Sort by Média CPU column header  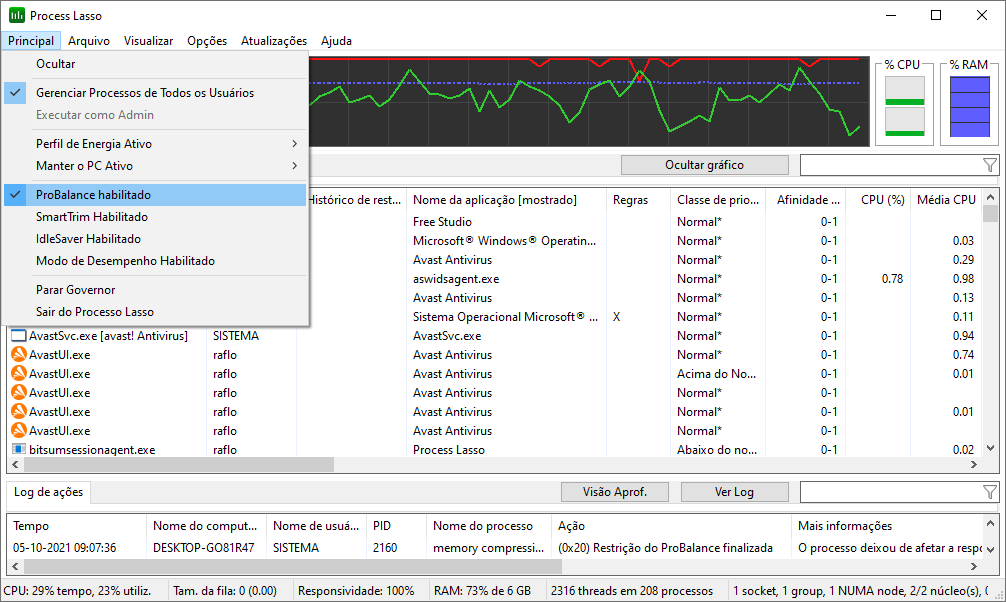click(x=946, y=200)
